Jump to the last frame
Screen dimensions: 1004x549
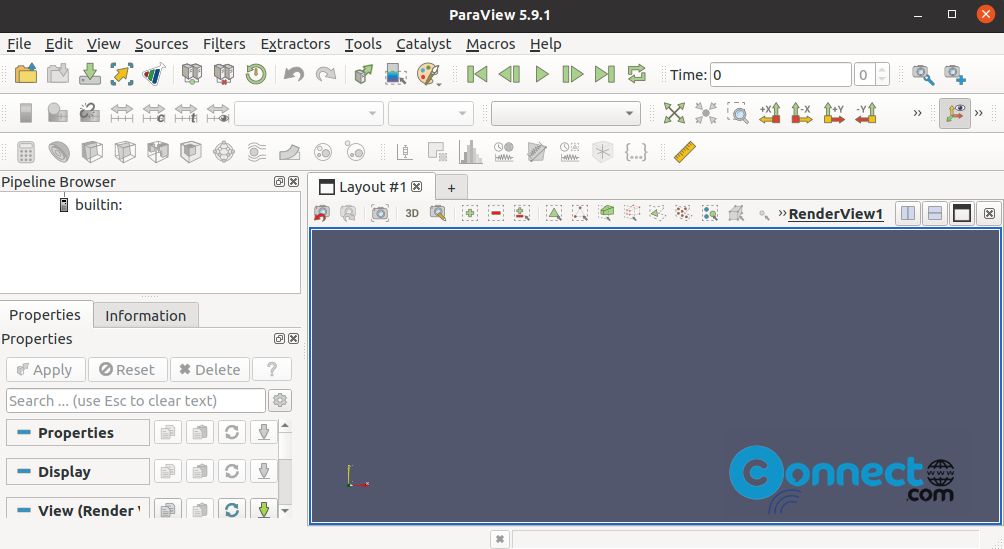coord(604,74)
